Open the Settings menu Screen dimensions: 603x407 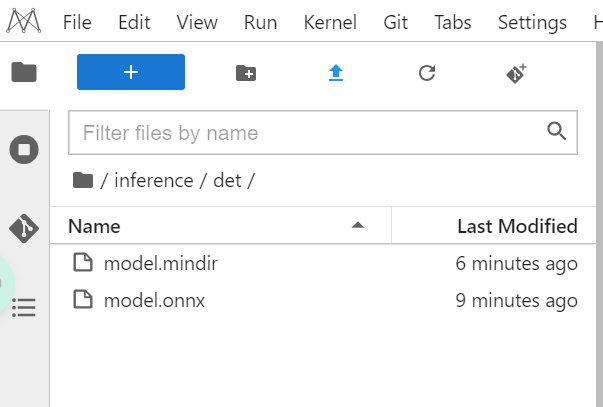tap(531, 22)
